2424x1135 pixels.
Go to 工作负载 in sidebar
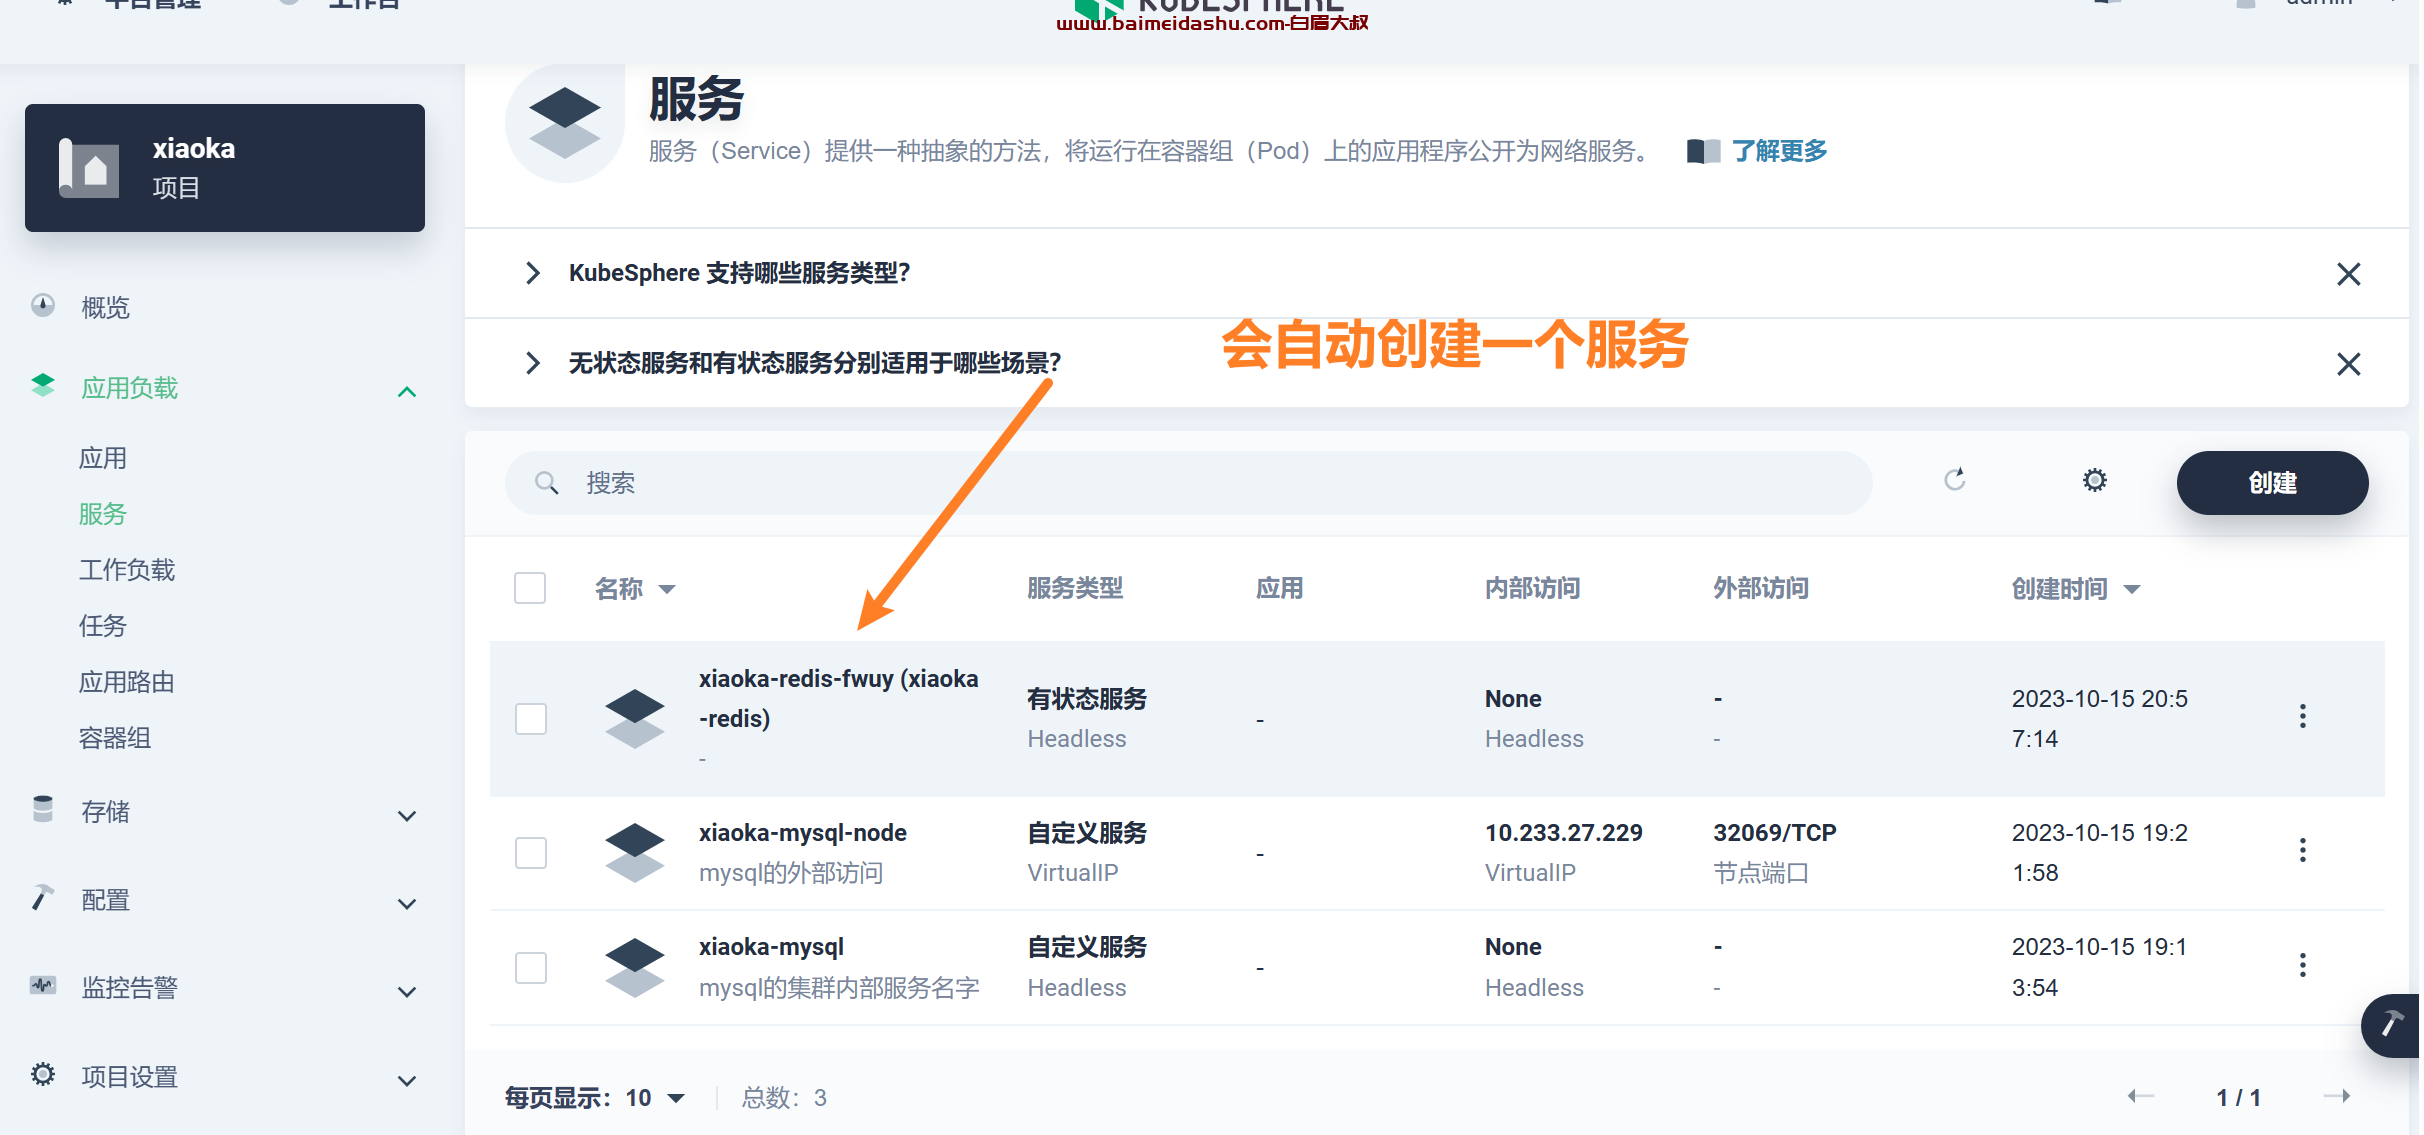[x=127, y=570]
